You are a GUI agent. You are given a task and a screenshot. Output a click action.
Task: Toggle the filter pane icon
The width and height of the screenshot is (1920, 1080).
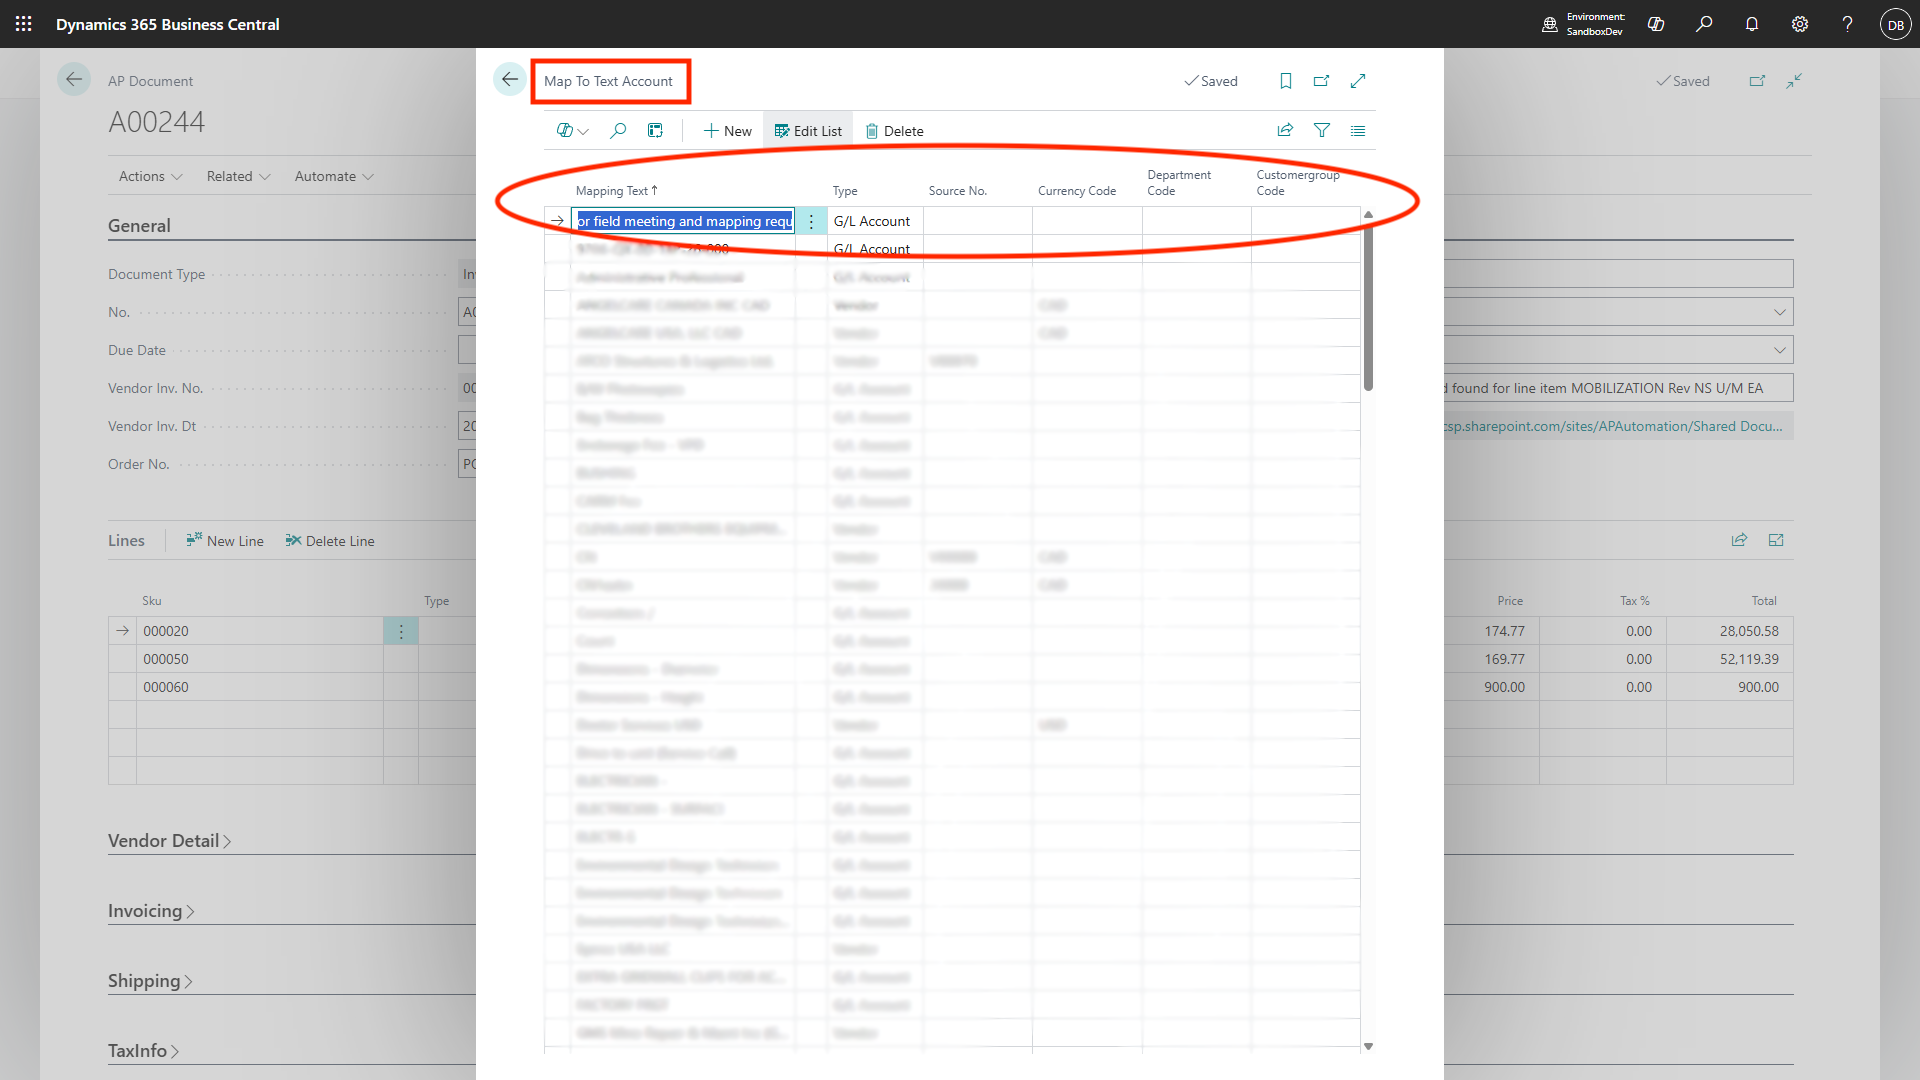1322,131
